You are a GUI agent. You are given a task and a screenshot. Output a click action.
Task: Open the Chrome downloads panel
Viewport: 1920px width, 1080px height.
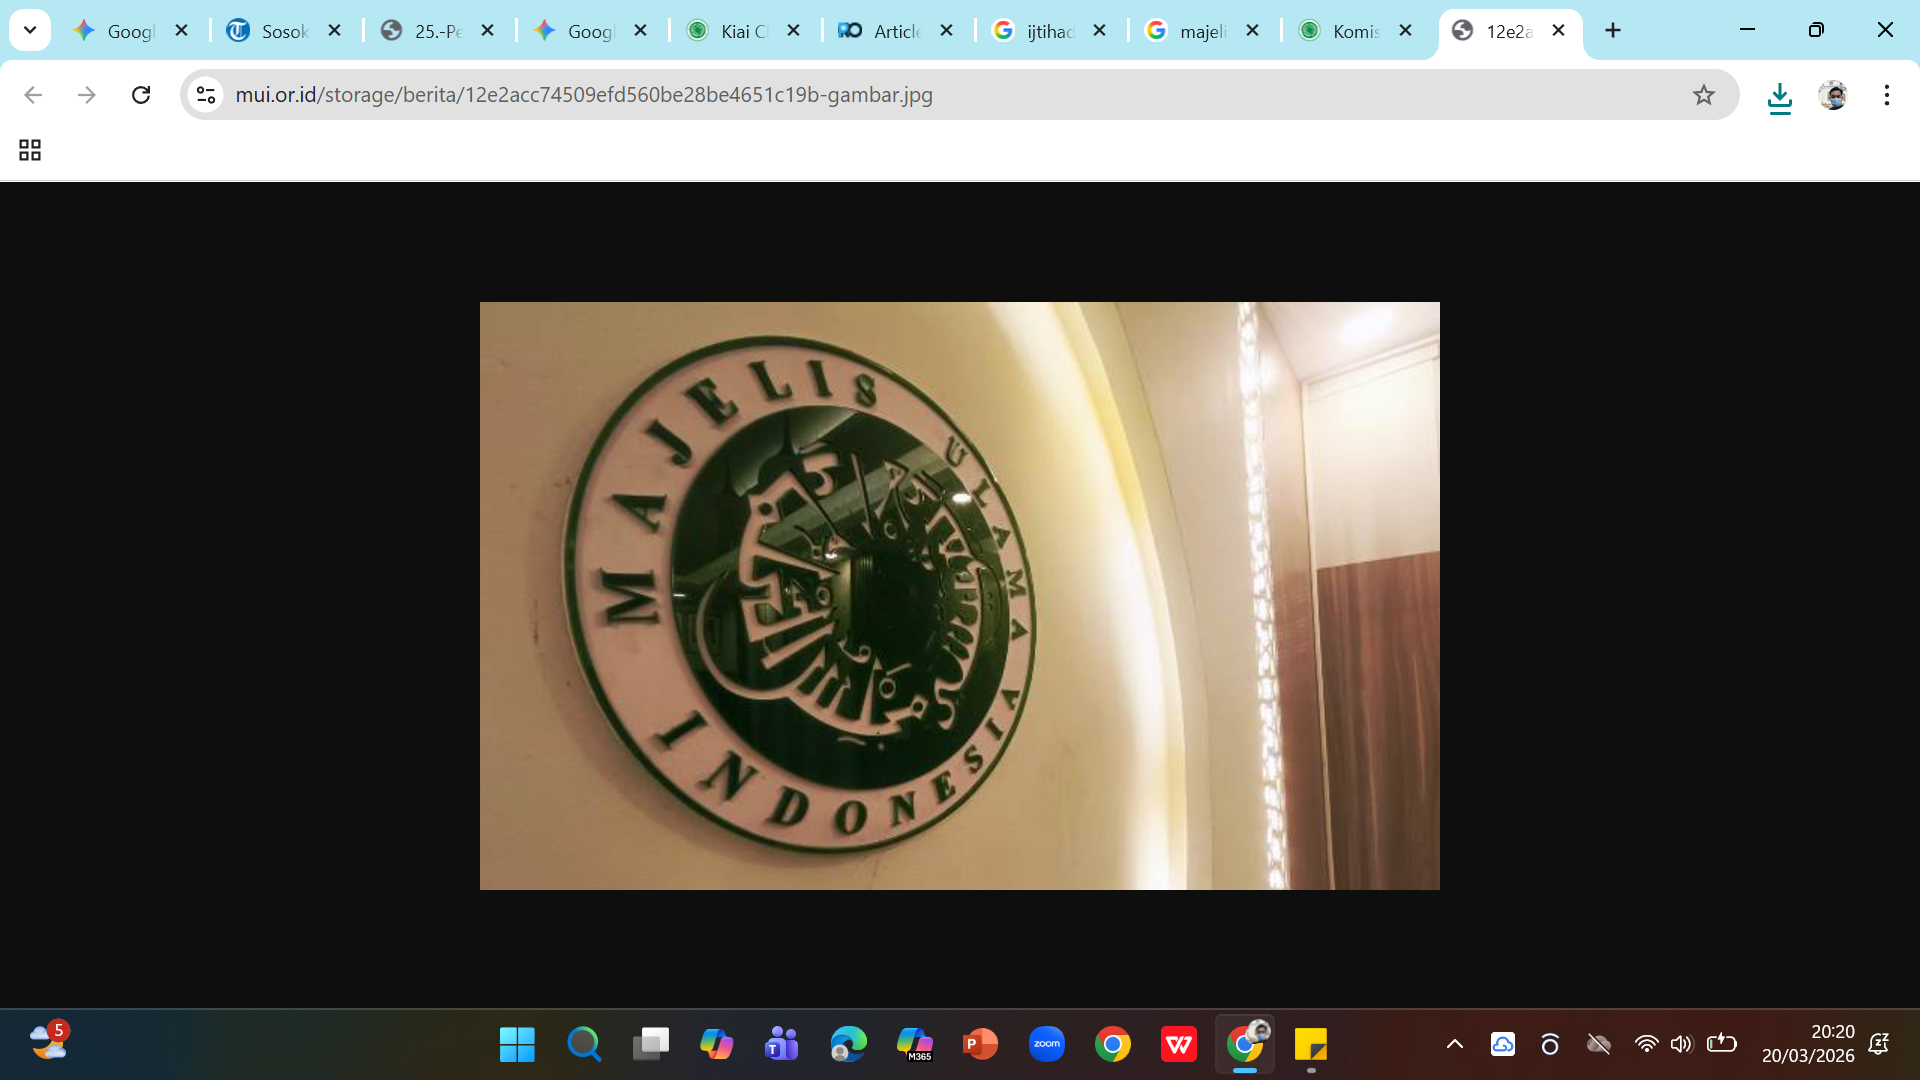[1780, 97]
